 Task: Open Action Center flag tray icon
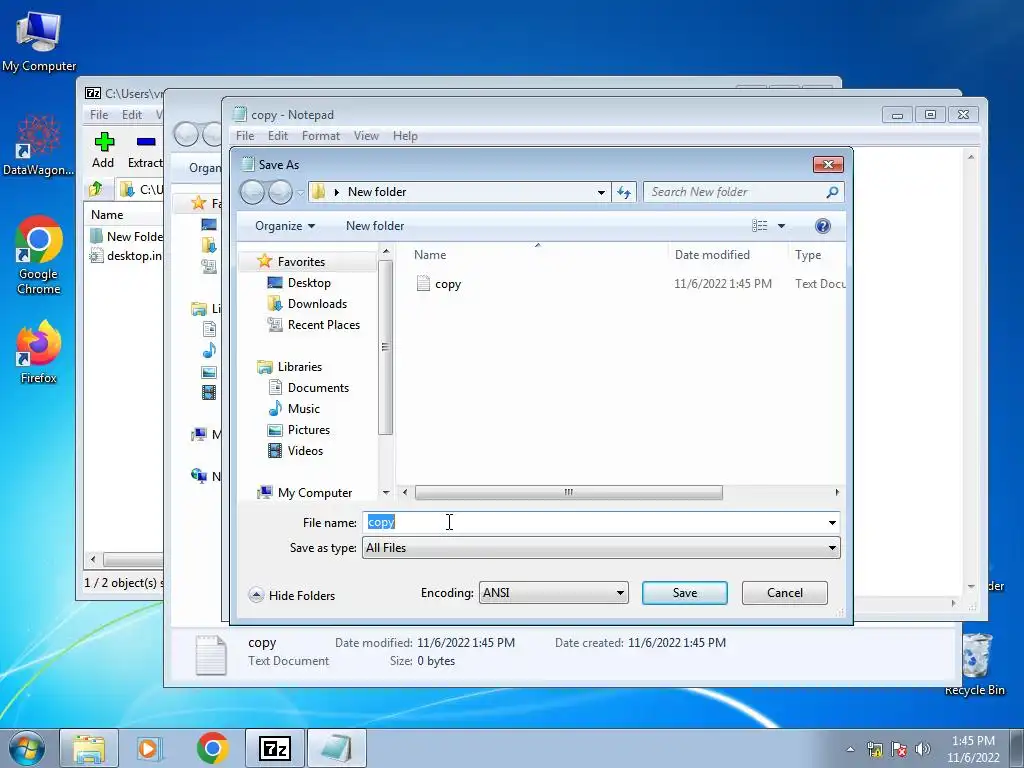pyautogui.click(x=899, y=749)
